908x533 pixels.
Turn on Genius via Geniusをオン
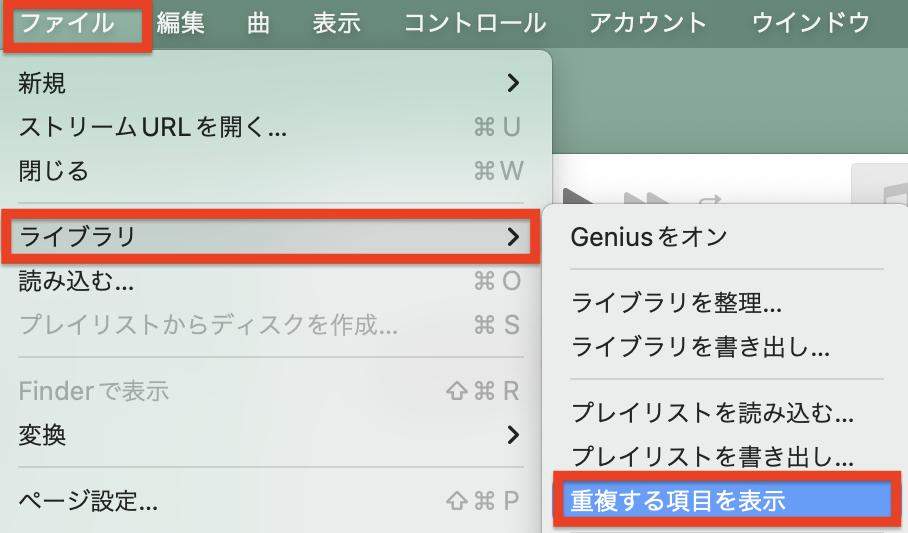[648, 237]
